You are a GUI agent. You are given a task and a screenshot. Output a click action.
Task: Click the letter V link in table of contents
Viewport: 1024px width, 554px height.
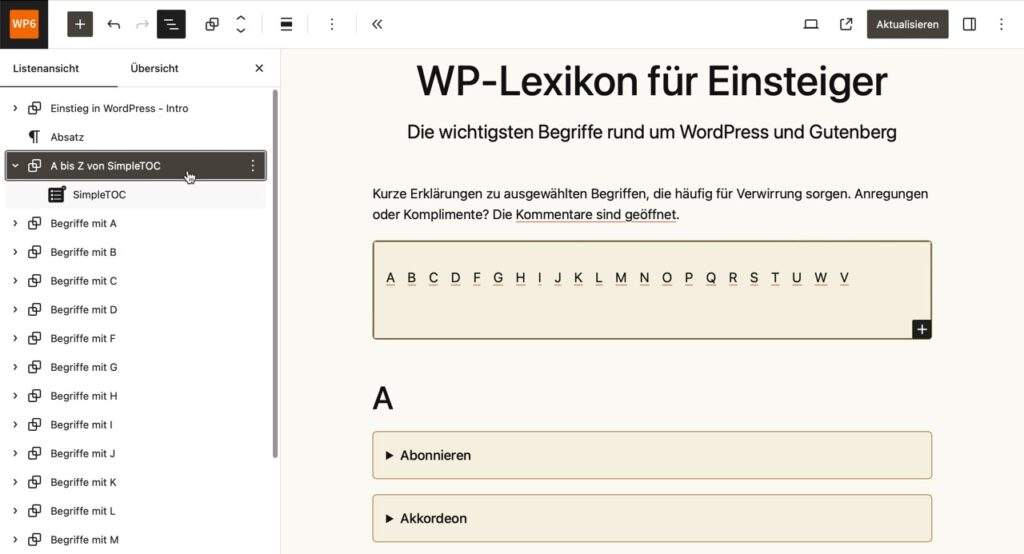click(844, 278)
